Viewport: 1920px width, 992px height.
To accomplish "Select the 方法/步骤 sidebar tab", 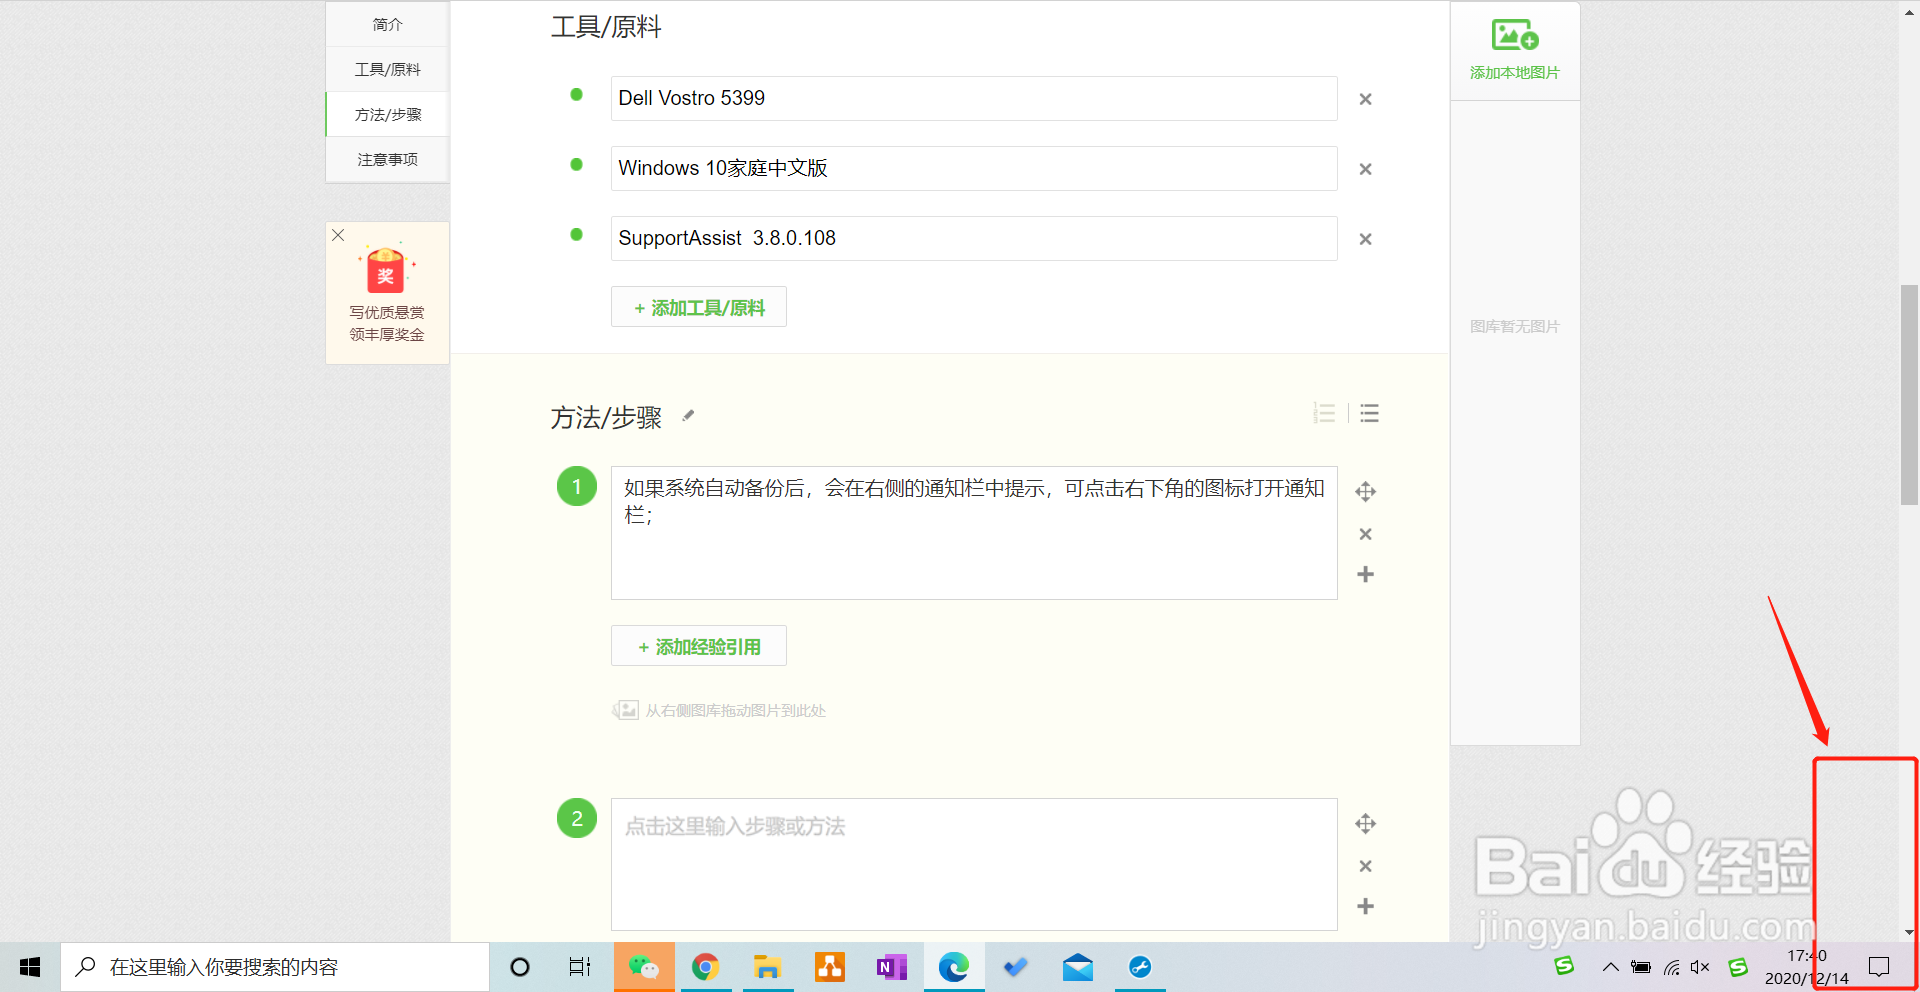I will coord(387,114).
